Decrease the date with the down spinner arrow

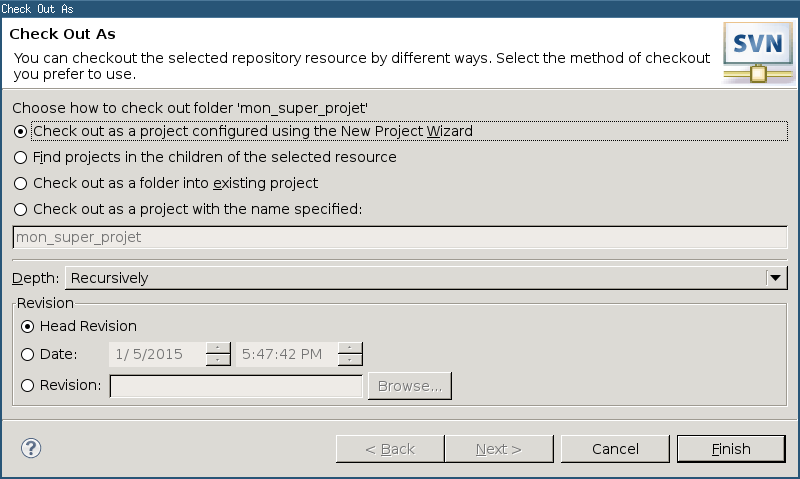[x=218, y=360]
